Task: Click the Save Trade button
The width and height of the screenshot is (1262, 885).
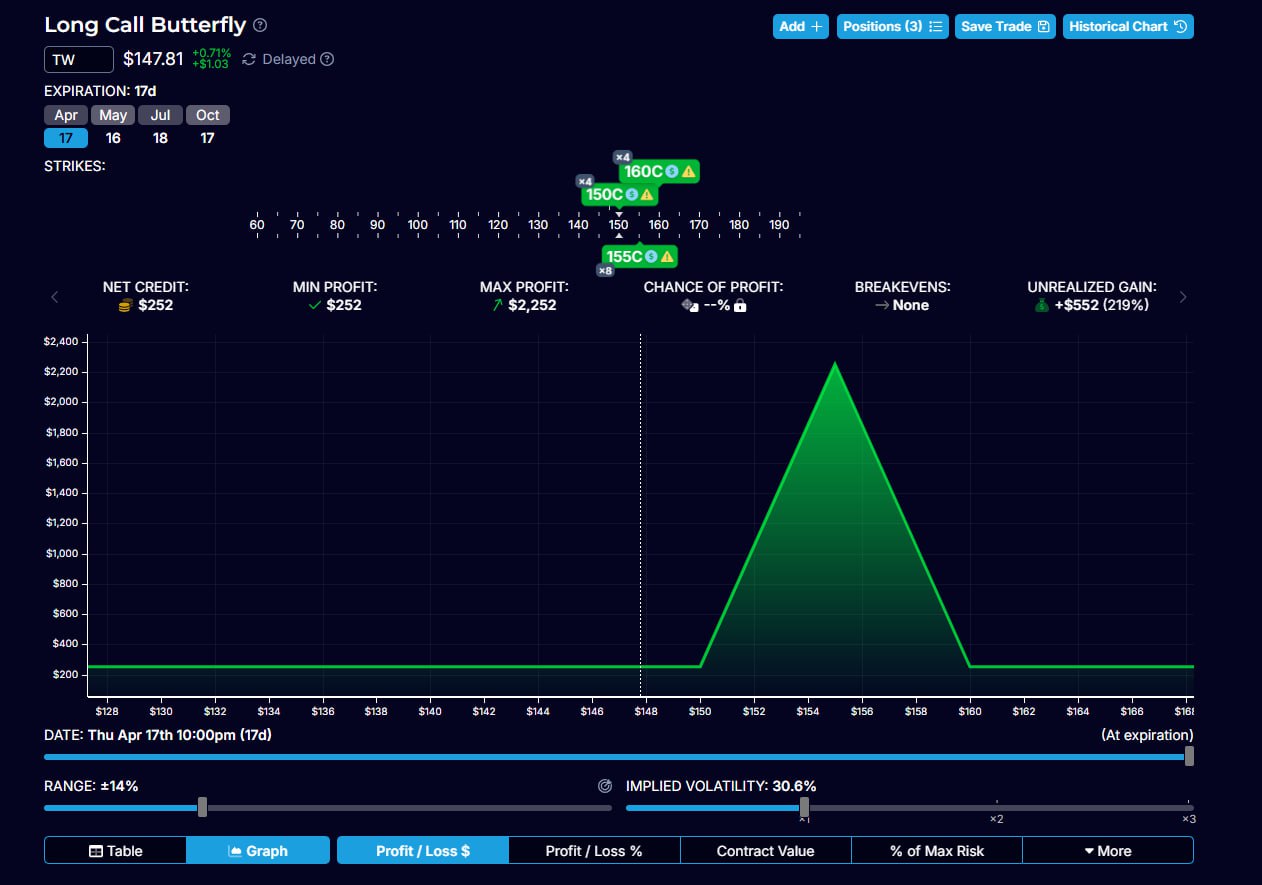Action: (x=1005, y=27)
